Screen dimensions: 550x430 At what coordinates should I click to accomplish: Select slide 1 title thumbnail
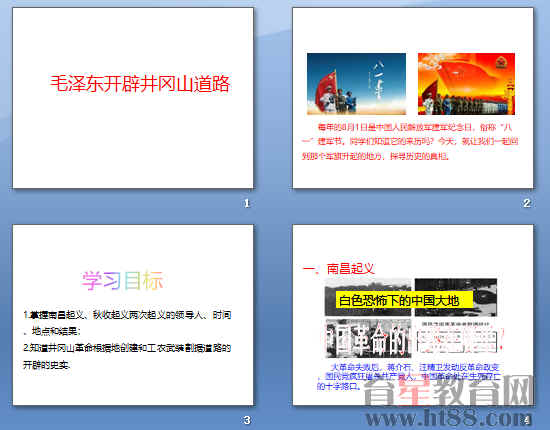click(x=133, y=98)
